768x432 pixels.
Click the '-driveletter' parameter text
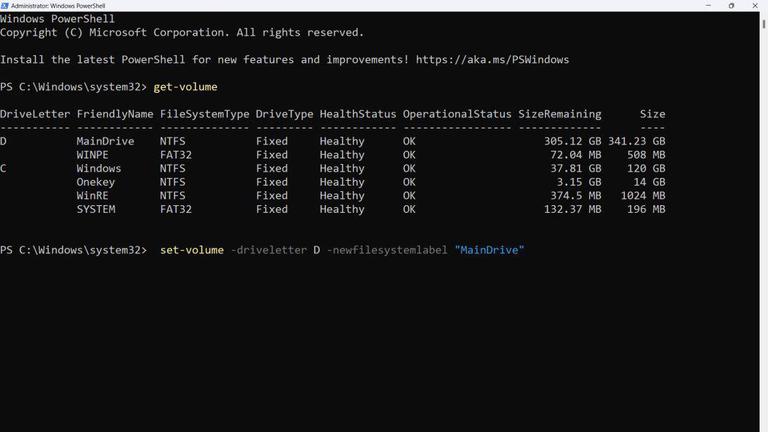click(x=269, y=250)
